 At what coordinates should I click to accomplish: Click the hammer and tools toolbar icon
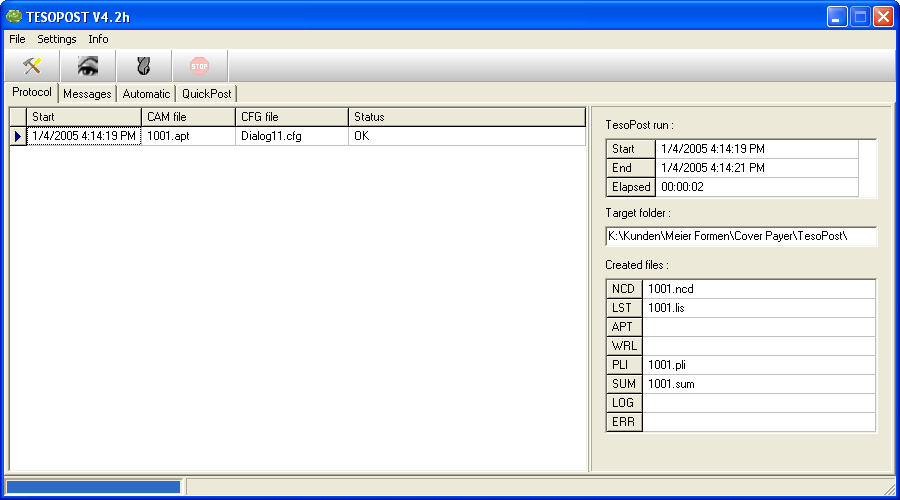pyautogui.click(x=32, y=66)
